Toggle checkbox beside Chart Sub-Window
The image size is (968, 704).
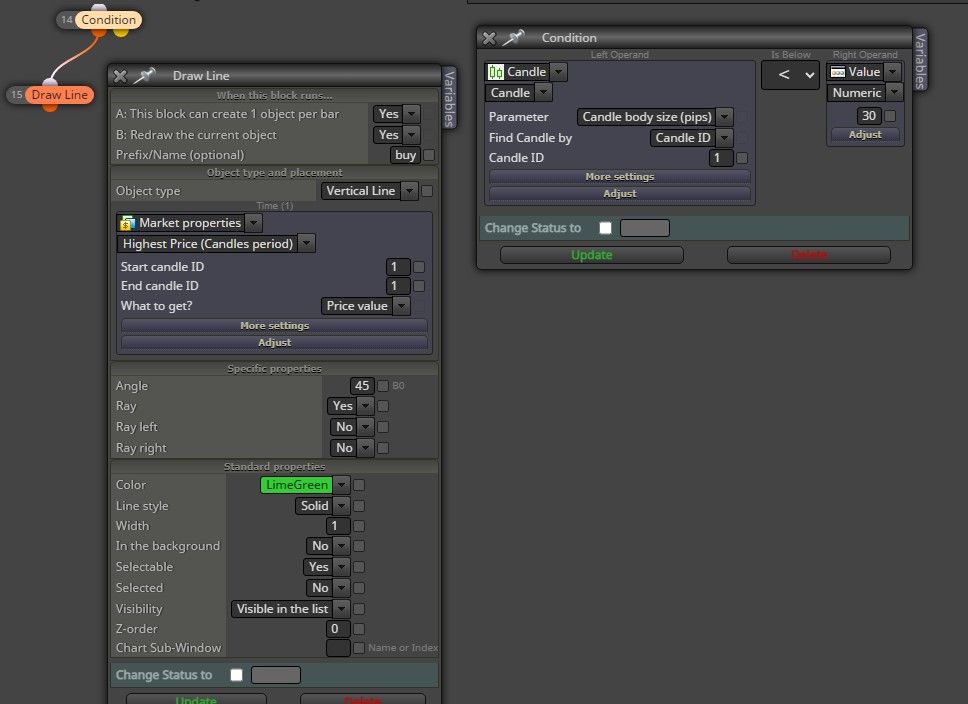359,648
